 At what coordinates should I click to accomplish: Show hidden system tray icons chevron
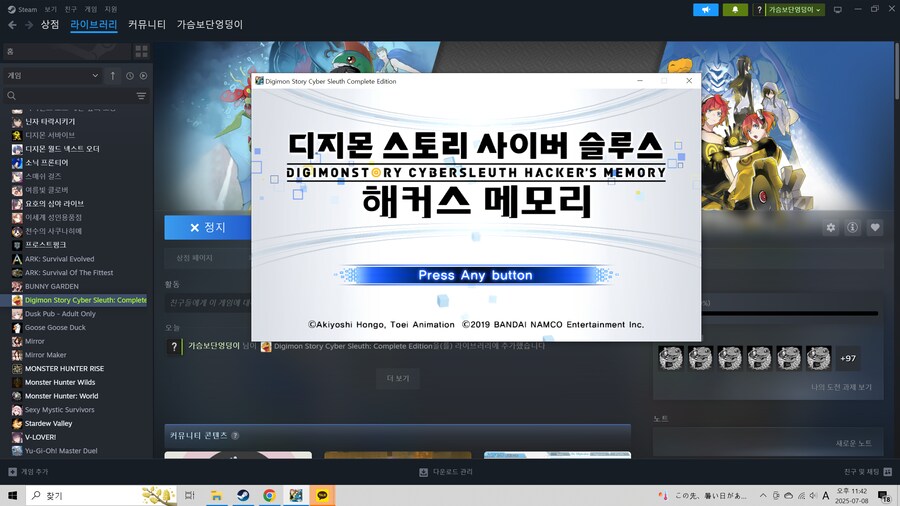tap(763, 496)
